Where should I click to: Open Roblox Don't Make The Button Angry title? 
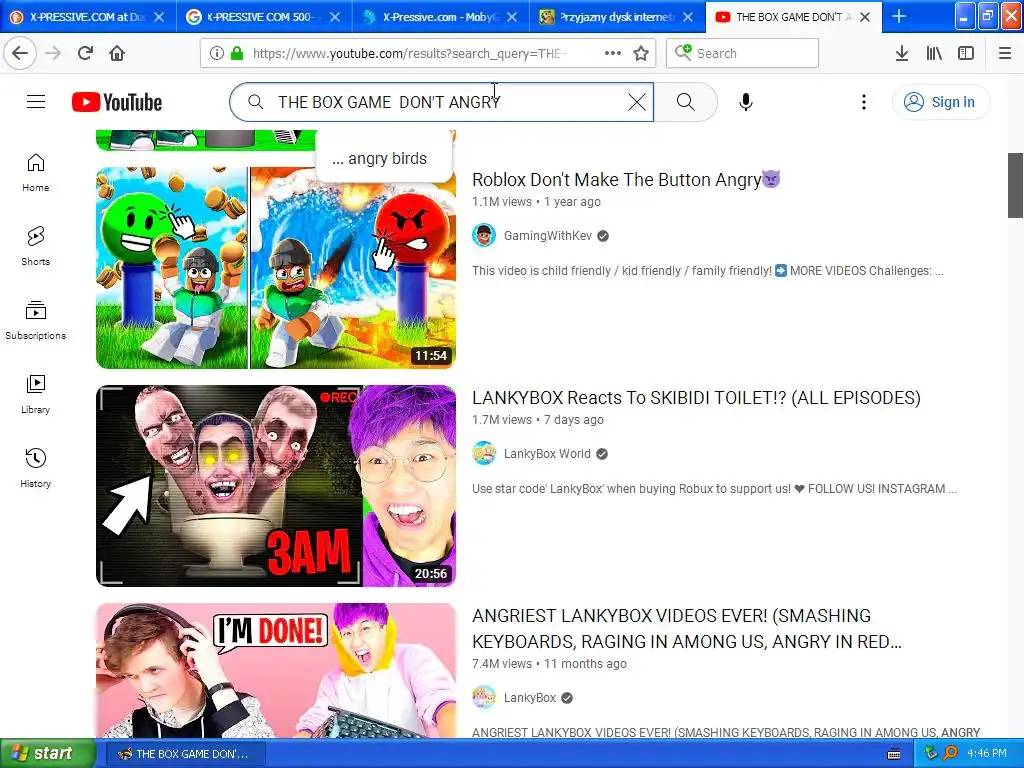pos(626,180)
